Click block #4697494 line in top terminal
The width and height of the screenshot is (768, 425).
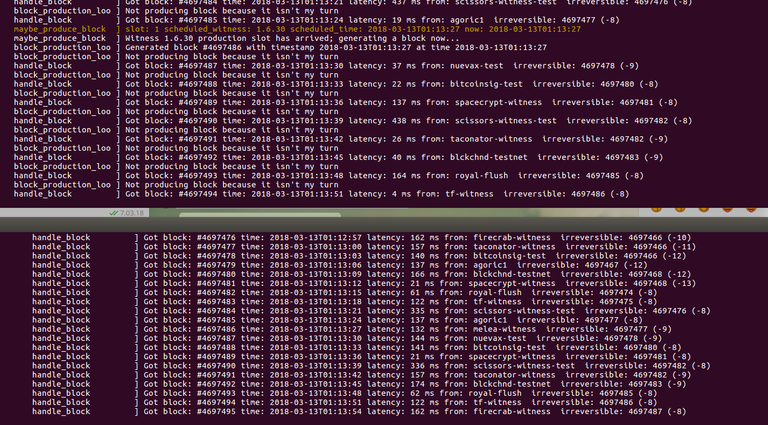[321, 194]
